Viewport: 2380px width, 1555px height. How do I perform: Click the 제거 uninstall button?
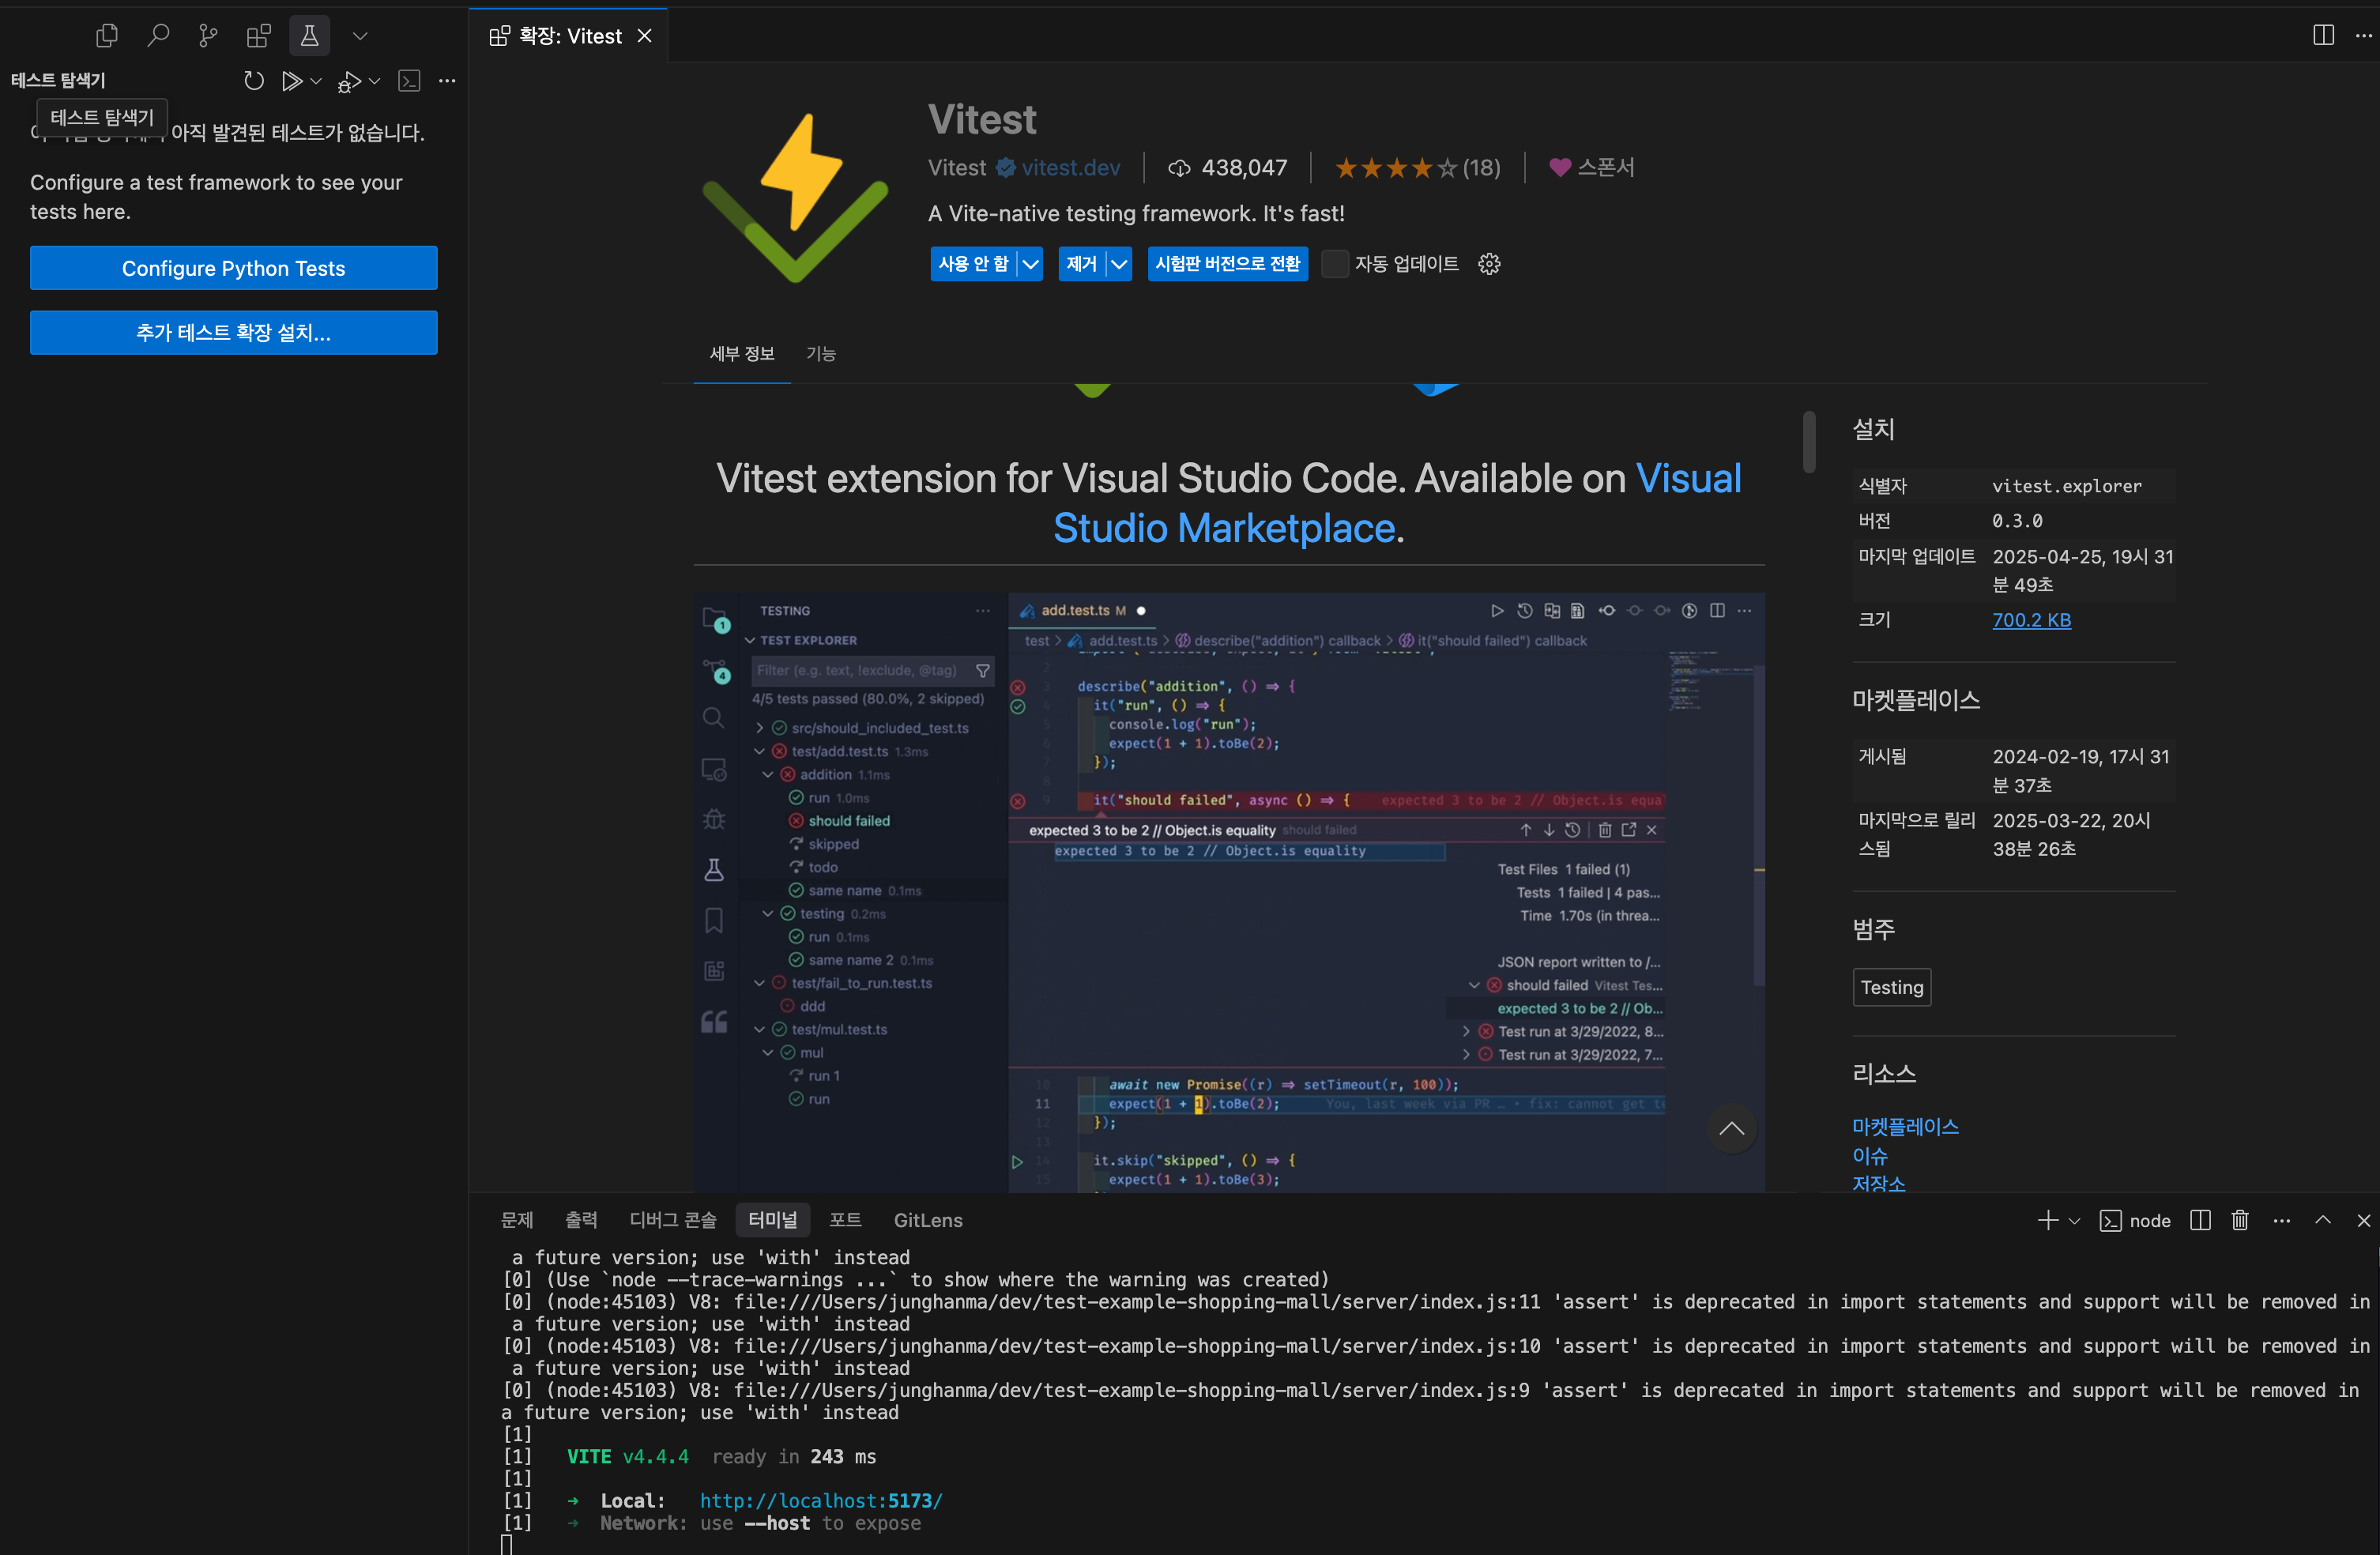[1081, 263]
